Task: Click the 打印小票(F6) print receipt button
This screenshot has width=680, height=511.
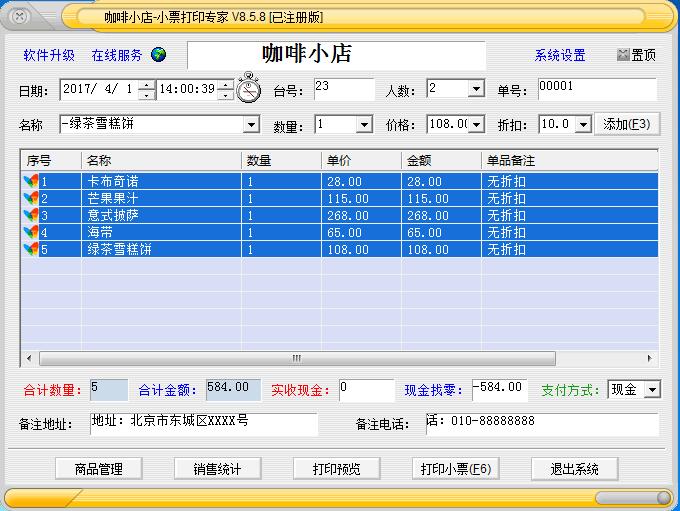Action: [x=456, y=468]
